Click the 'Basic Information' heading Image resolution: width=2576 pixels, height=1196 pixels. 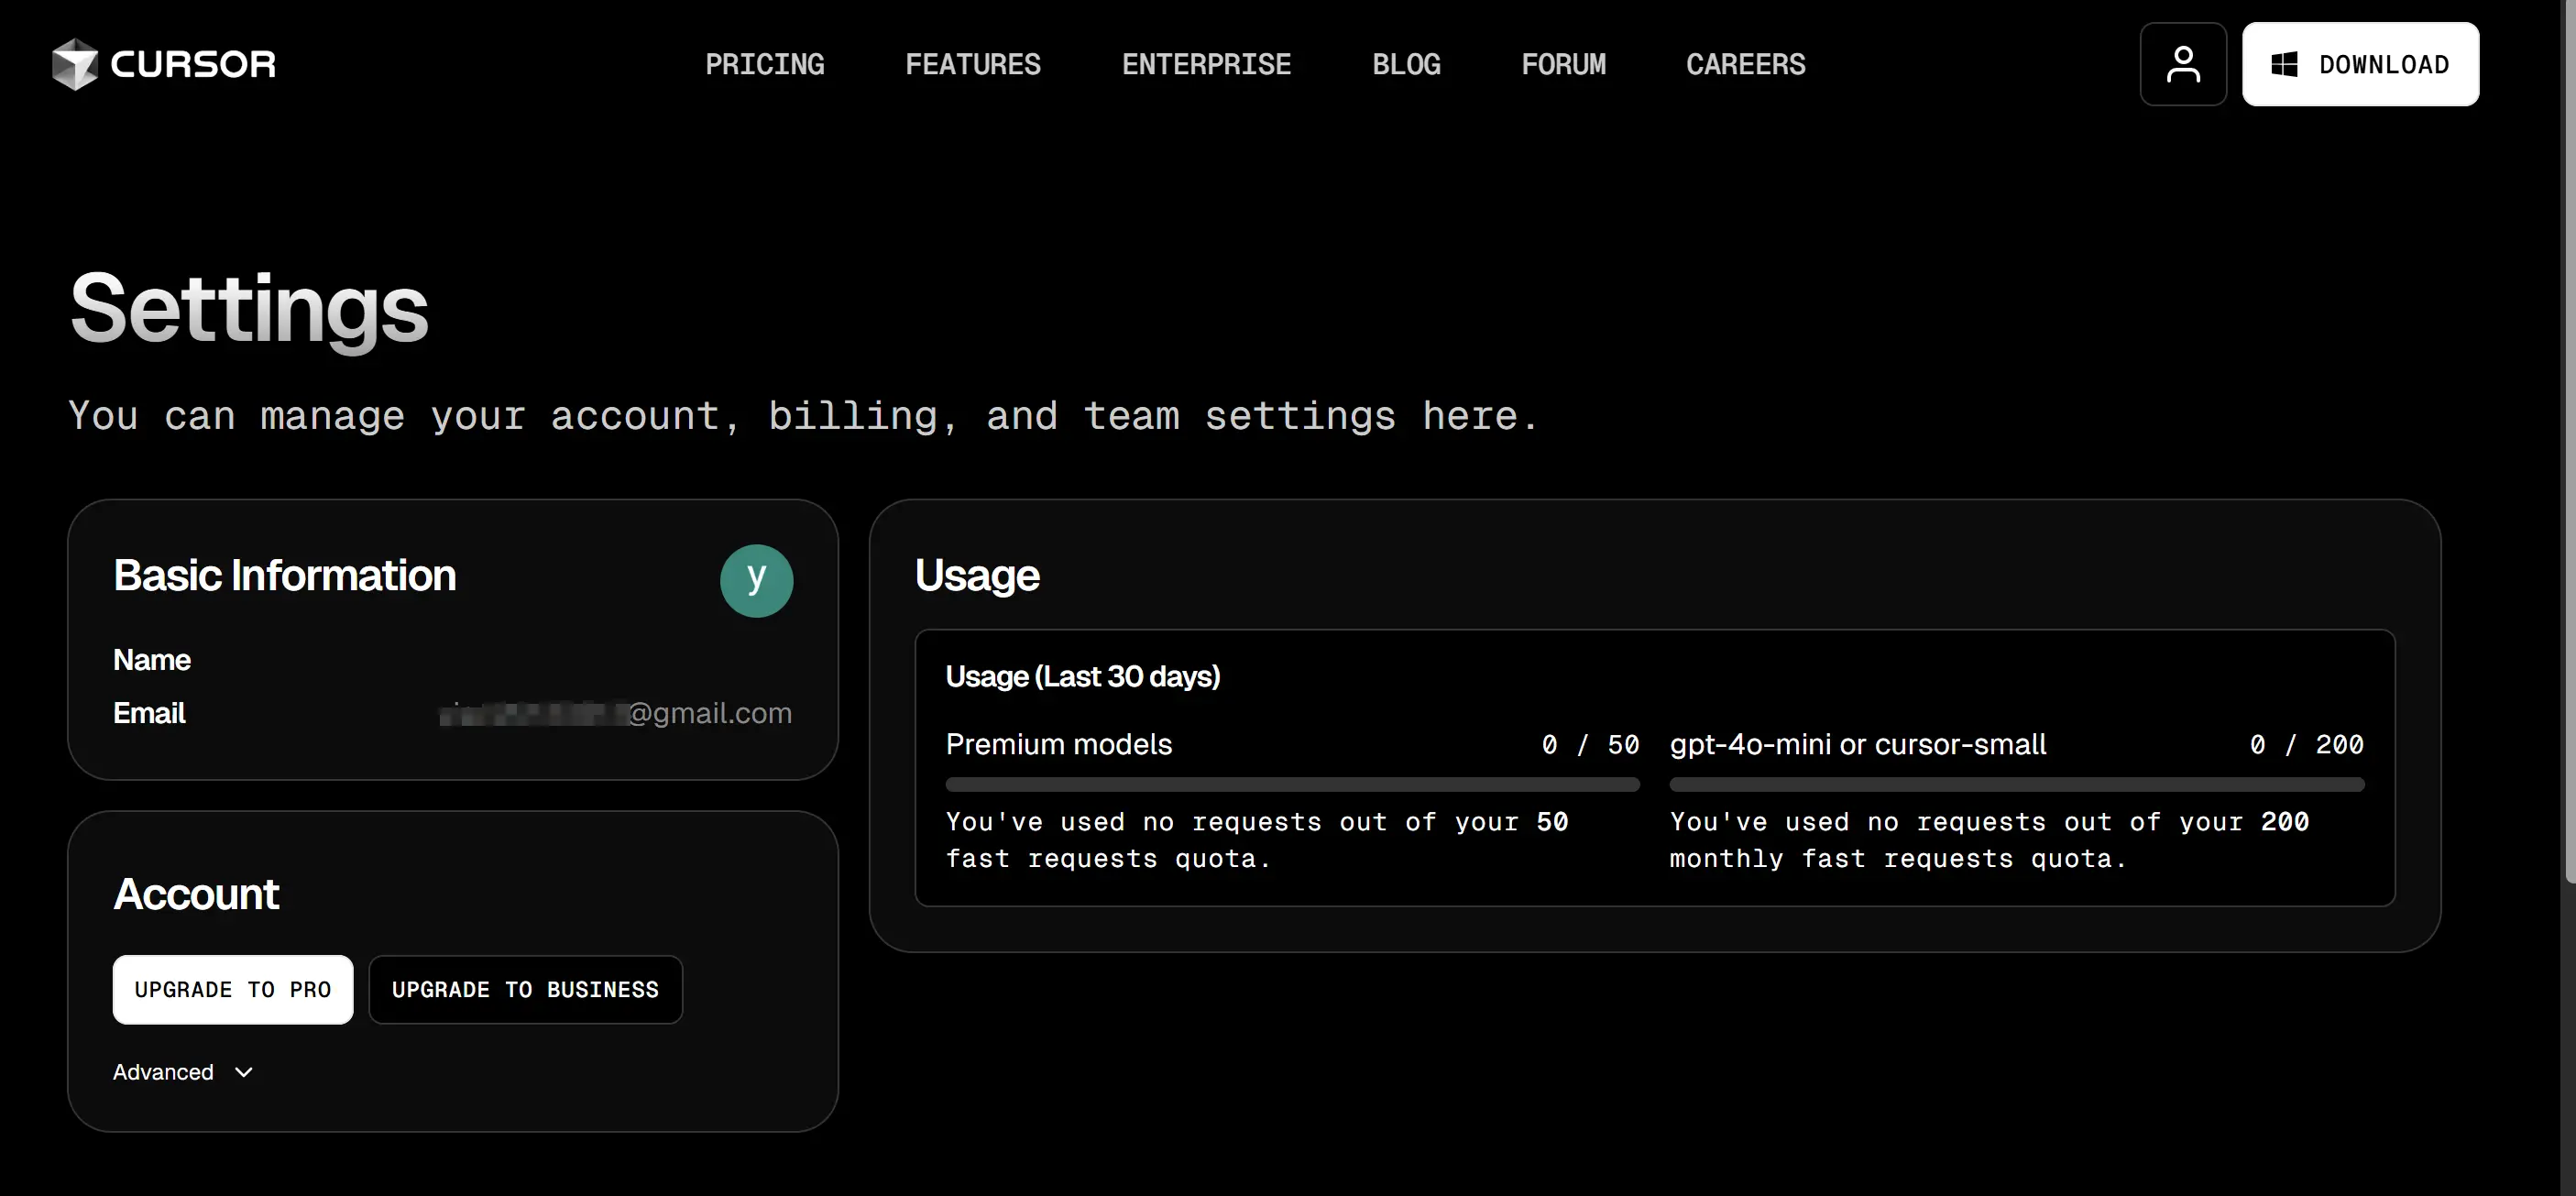(x=285, y=576)
